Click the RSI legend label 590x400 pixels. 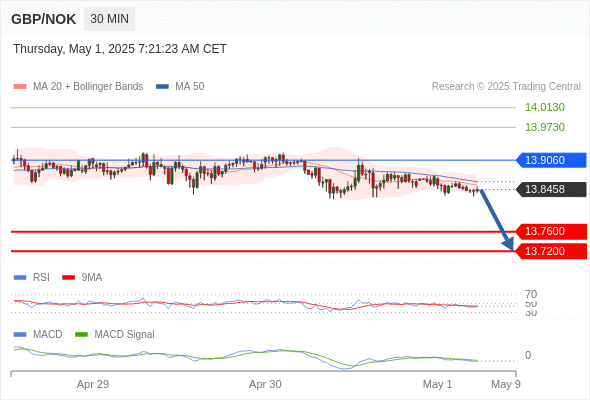[41, 278]
